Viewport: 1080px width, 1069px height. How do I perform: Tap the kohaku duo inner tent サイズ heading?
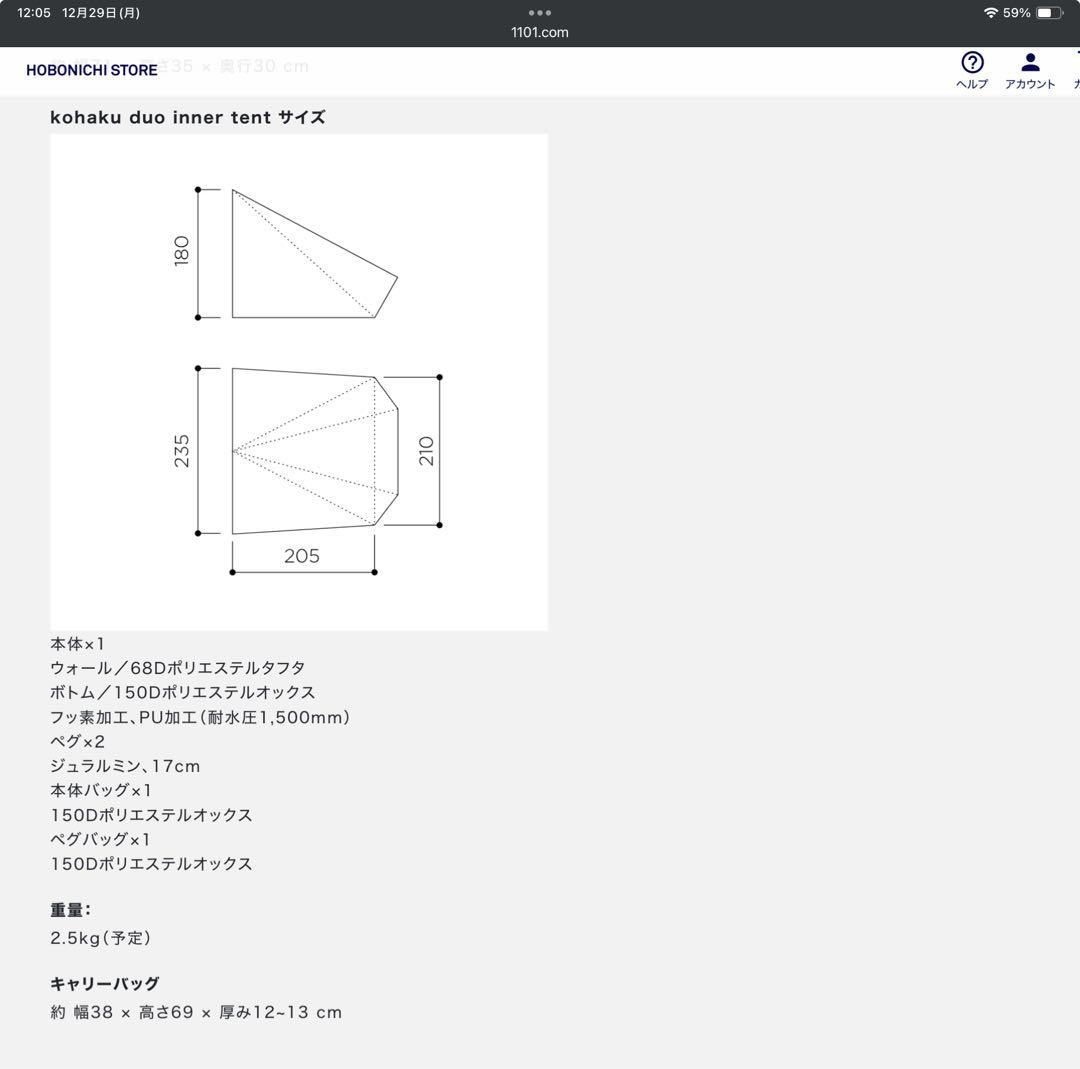point(188,117)
